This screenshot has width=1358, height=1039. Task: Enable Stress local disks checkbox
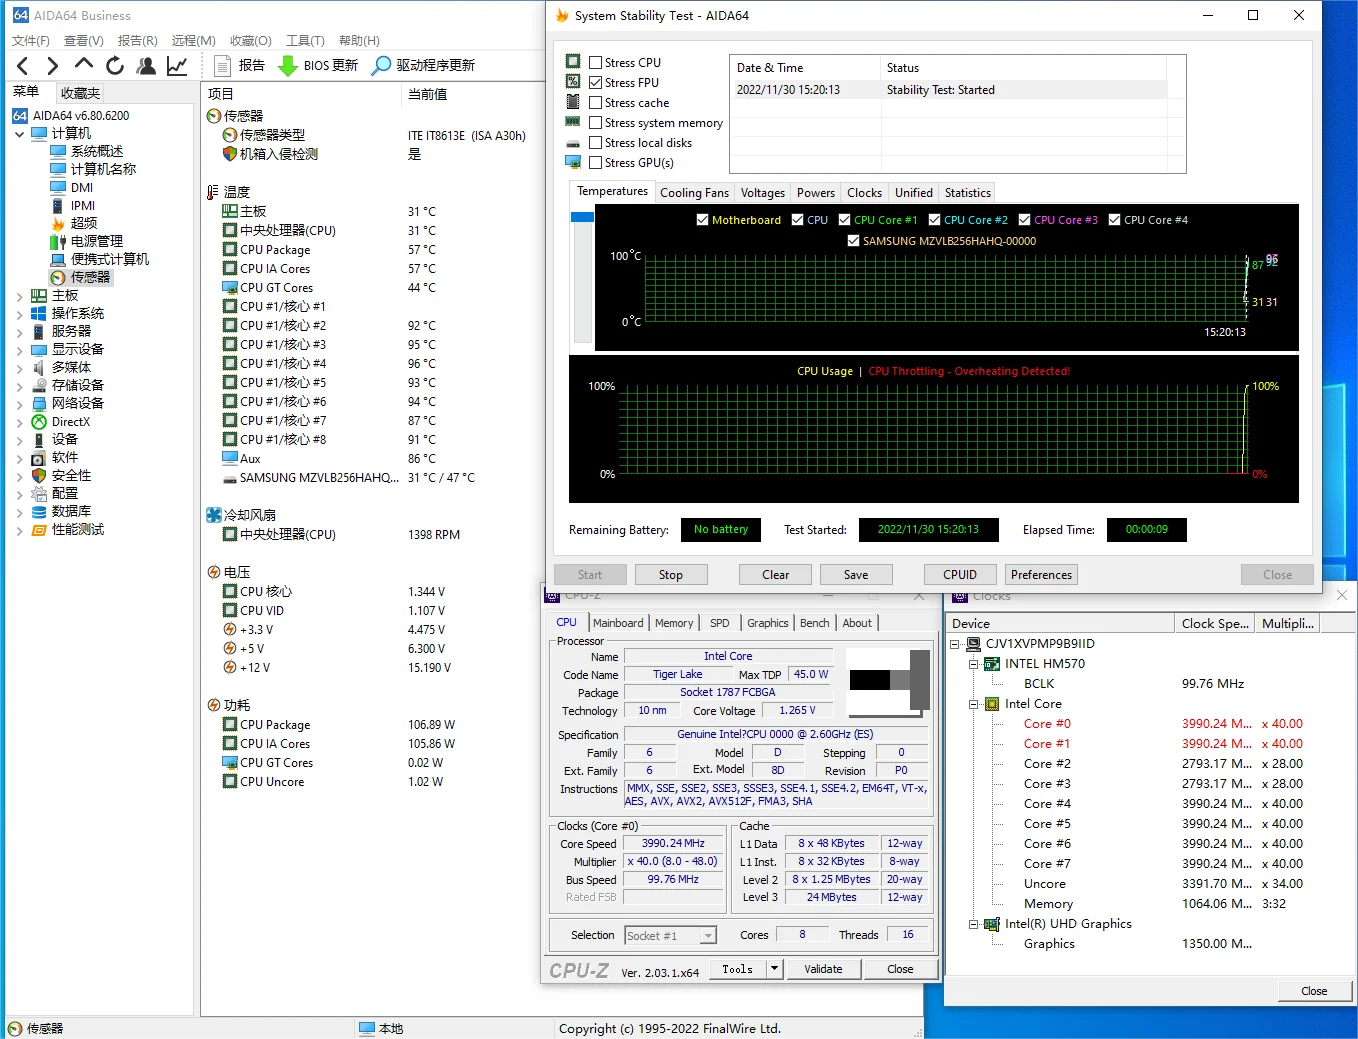pyautogui.click(x=596, y=143)
